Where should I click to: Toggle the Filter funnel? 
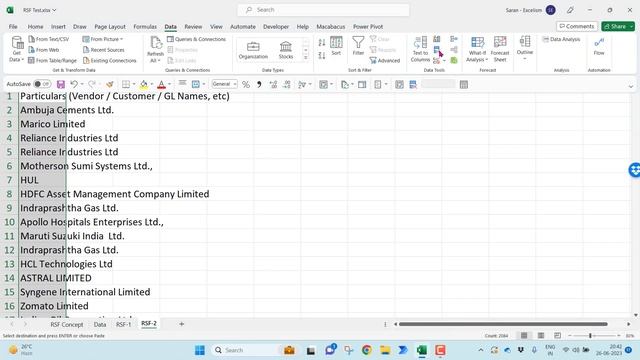click(x=358, y=46)
